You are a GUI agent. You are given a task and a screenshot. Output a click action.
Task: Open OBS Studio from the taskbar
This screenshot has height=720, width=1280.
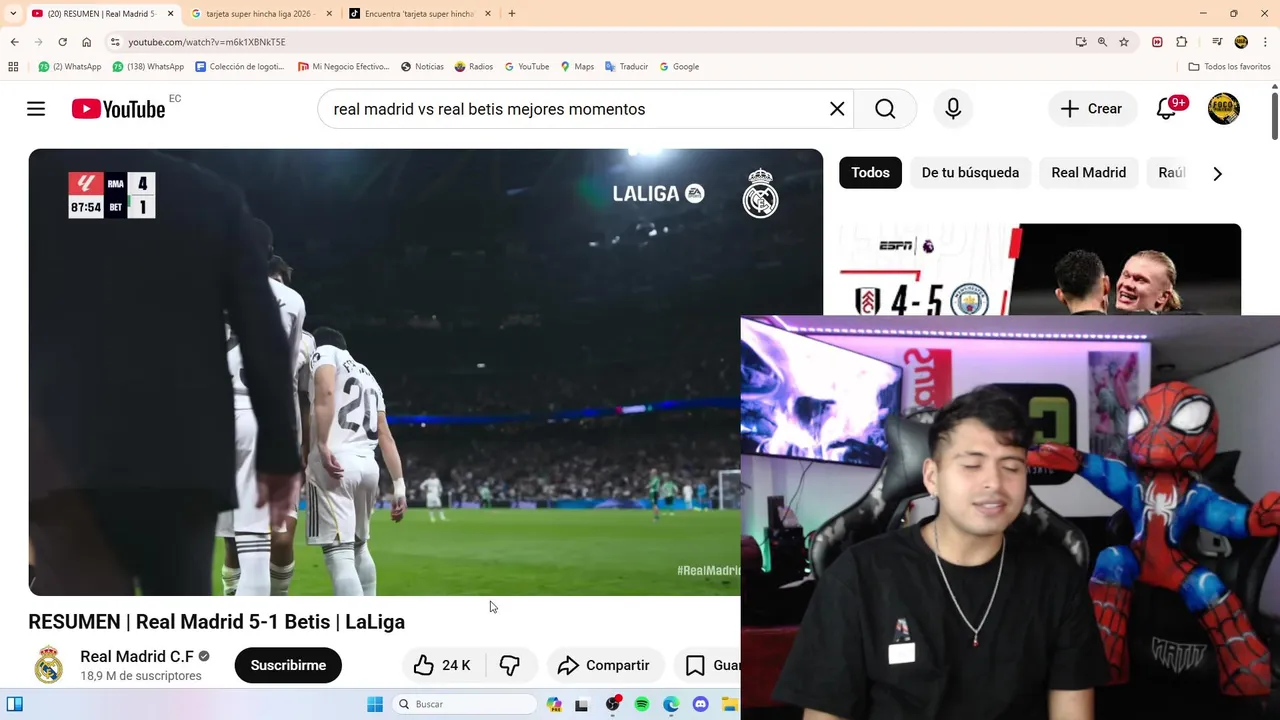pyautogui.click(x=613, y=704)
